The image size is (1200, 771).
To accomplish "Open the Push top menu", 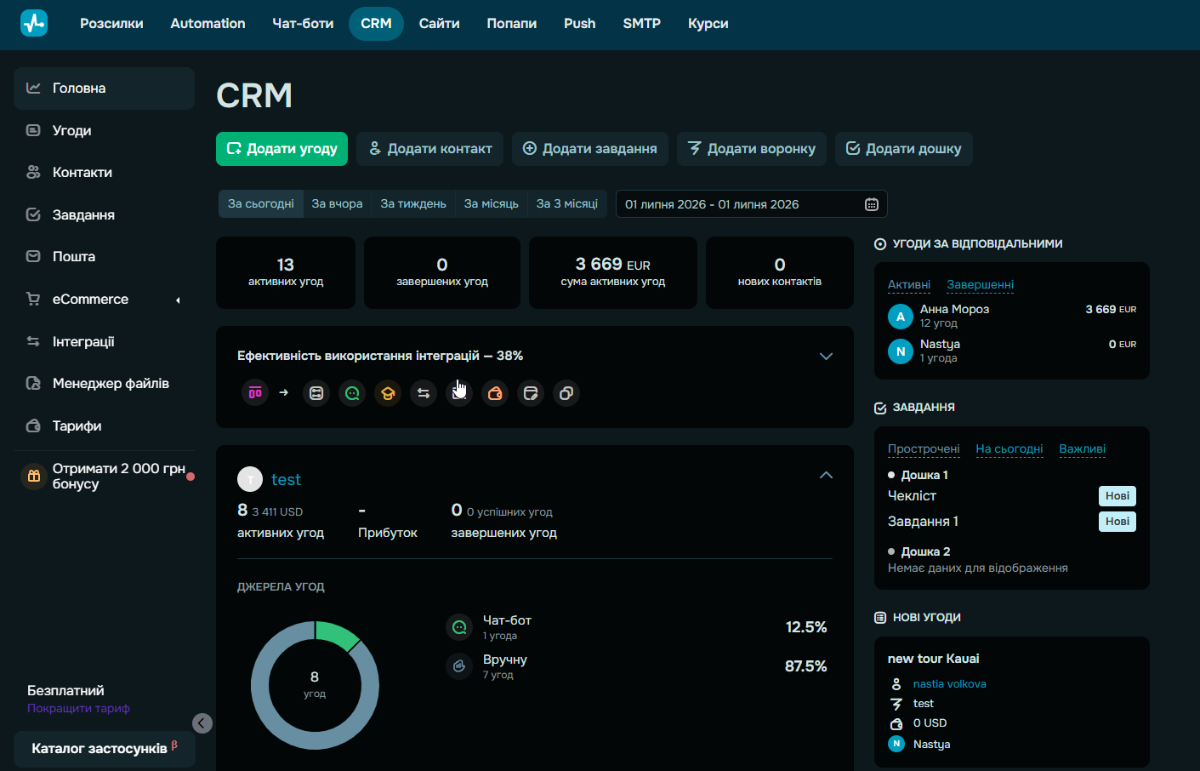I will coord(580,23).
